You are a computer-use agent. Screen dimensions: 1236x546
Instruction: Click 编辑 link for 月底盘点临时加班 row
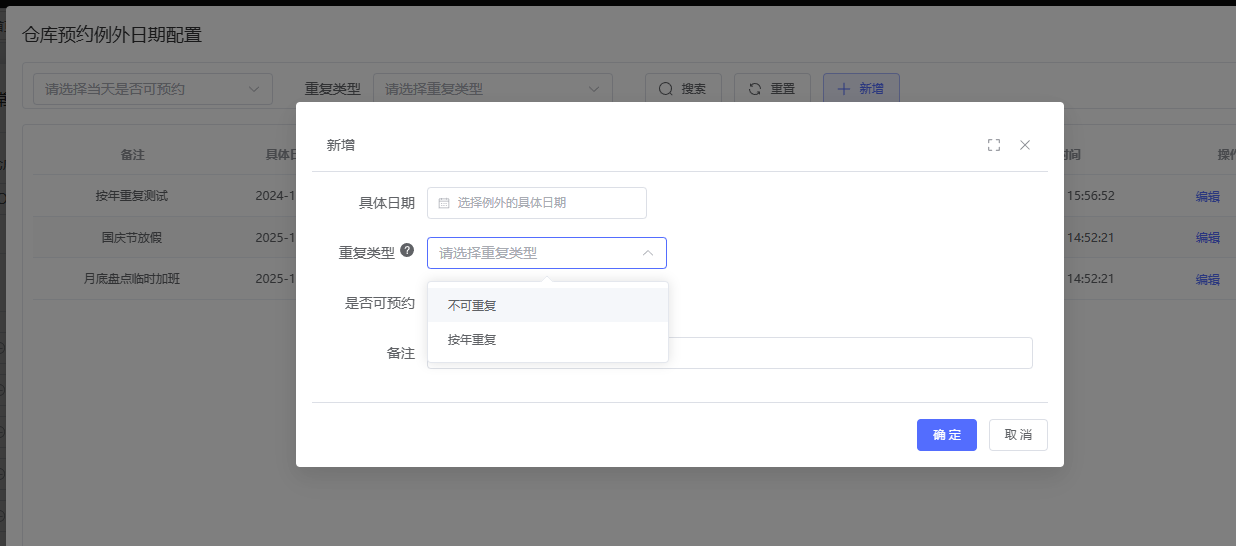pyautogui.click(x=1207, y=280)
